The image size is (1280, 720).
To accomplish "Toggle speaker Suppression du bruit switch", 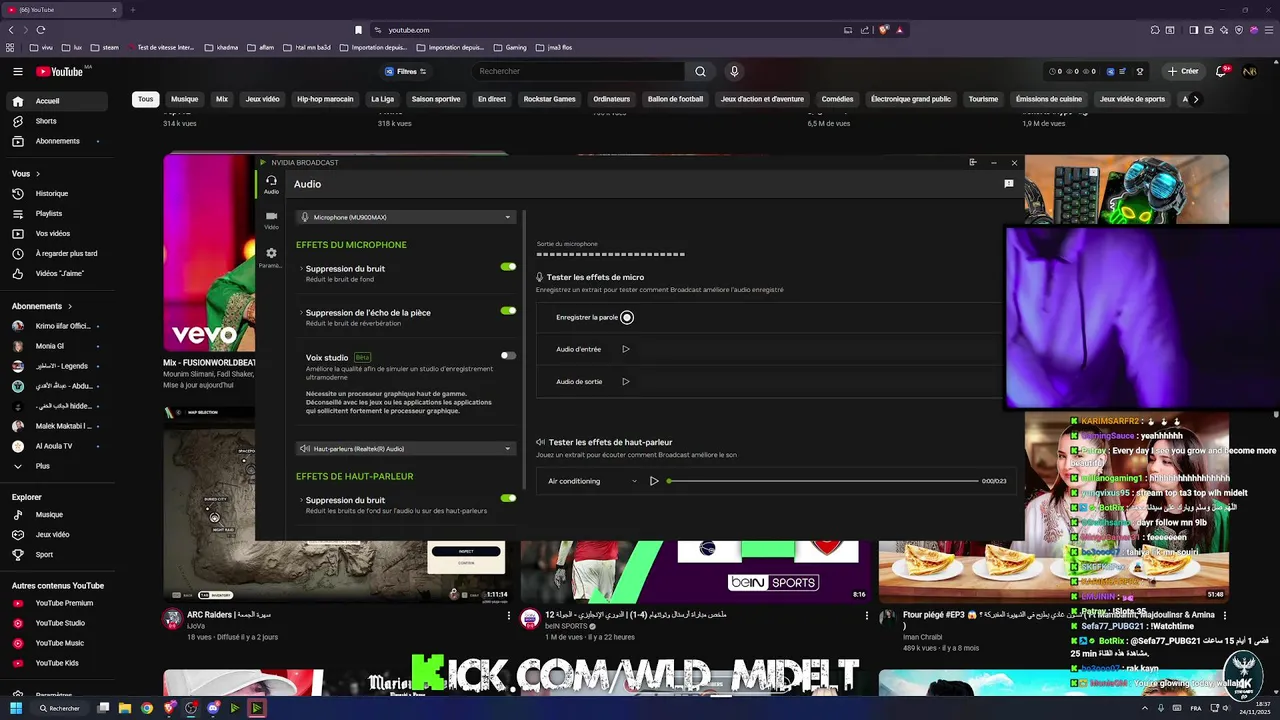I will (x=508, y=498).
